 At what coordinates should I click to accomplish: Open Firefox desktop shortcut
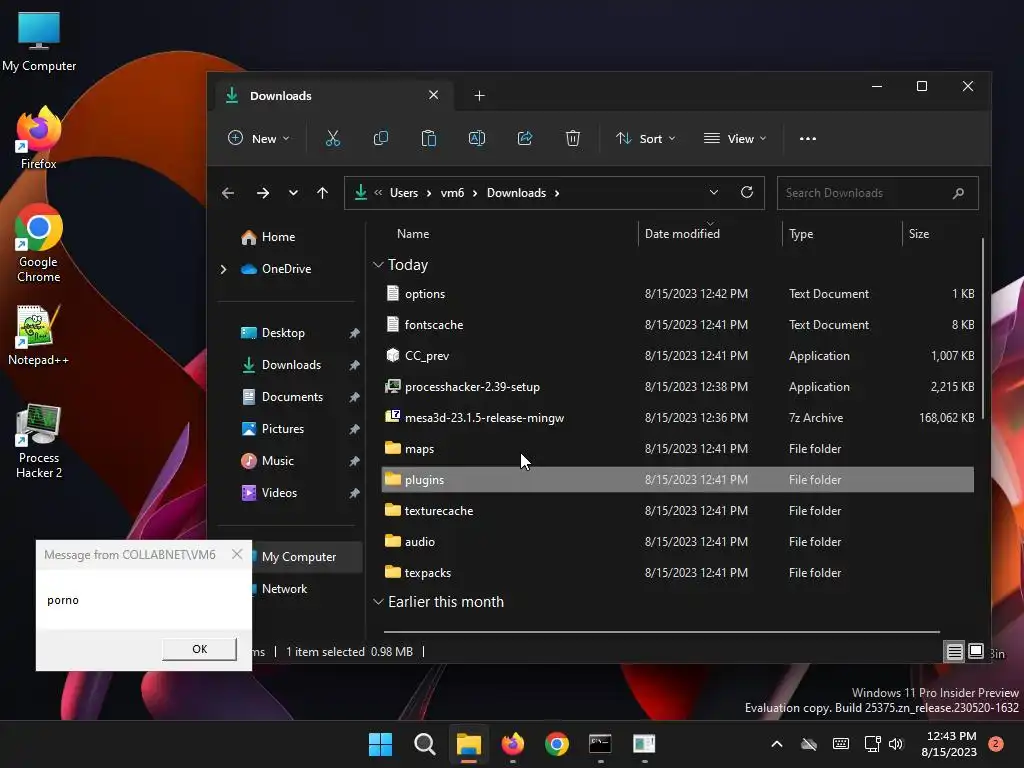point(39,138)
